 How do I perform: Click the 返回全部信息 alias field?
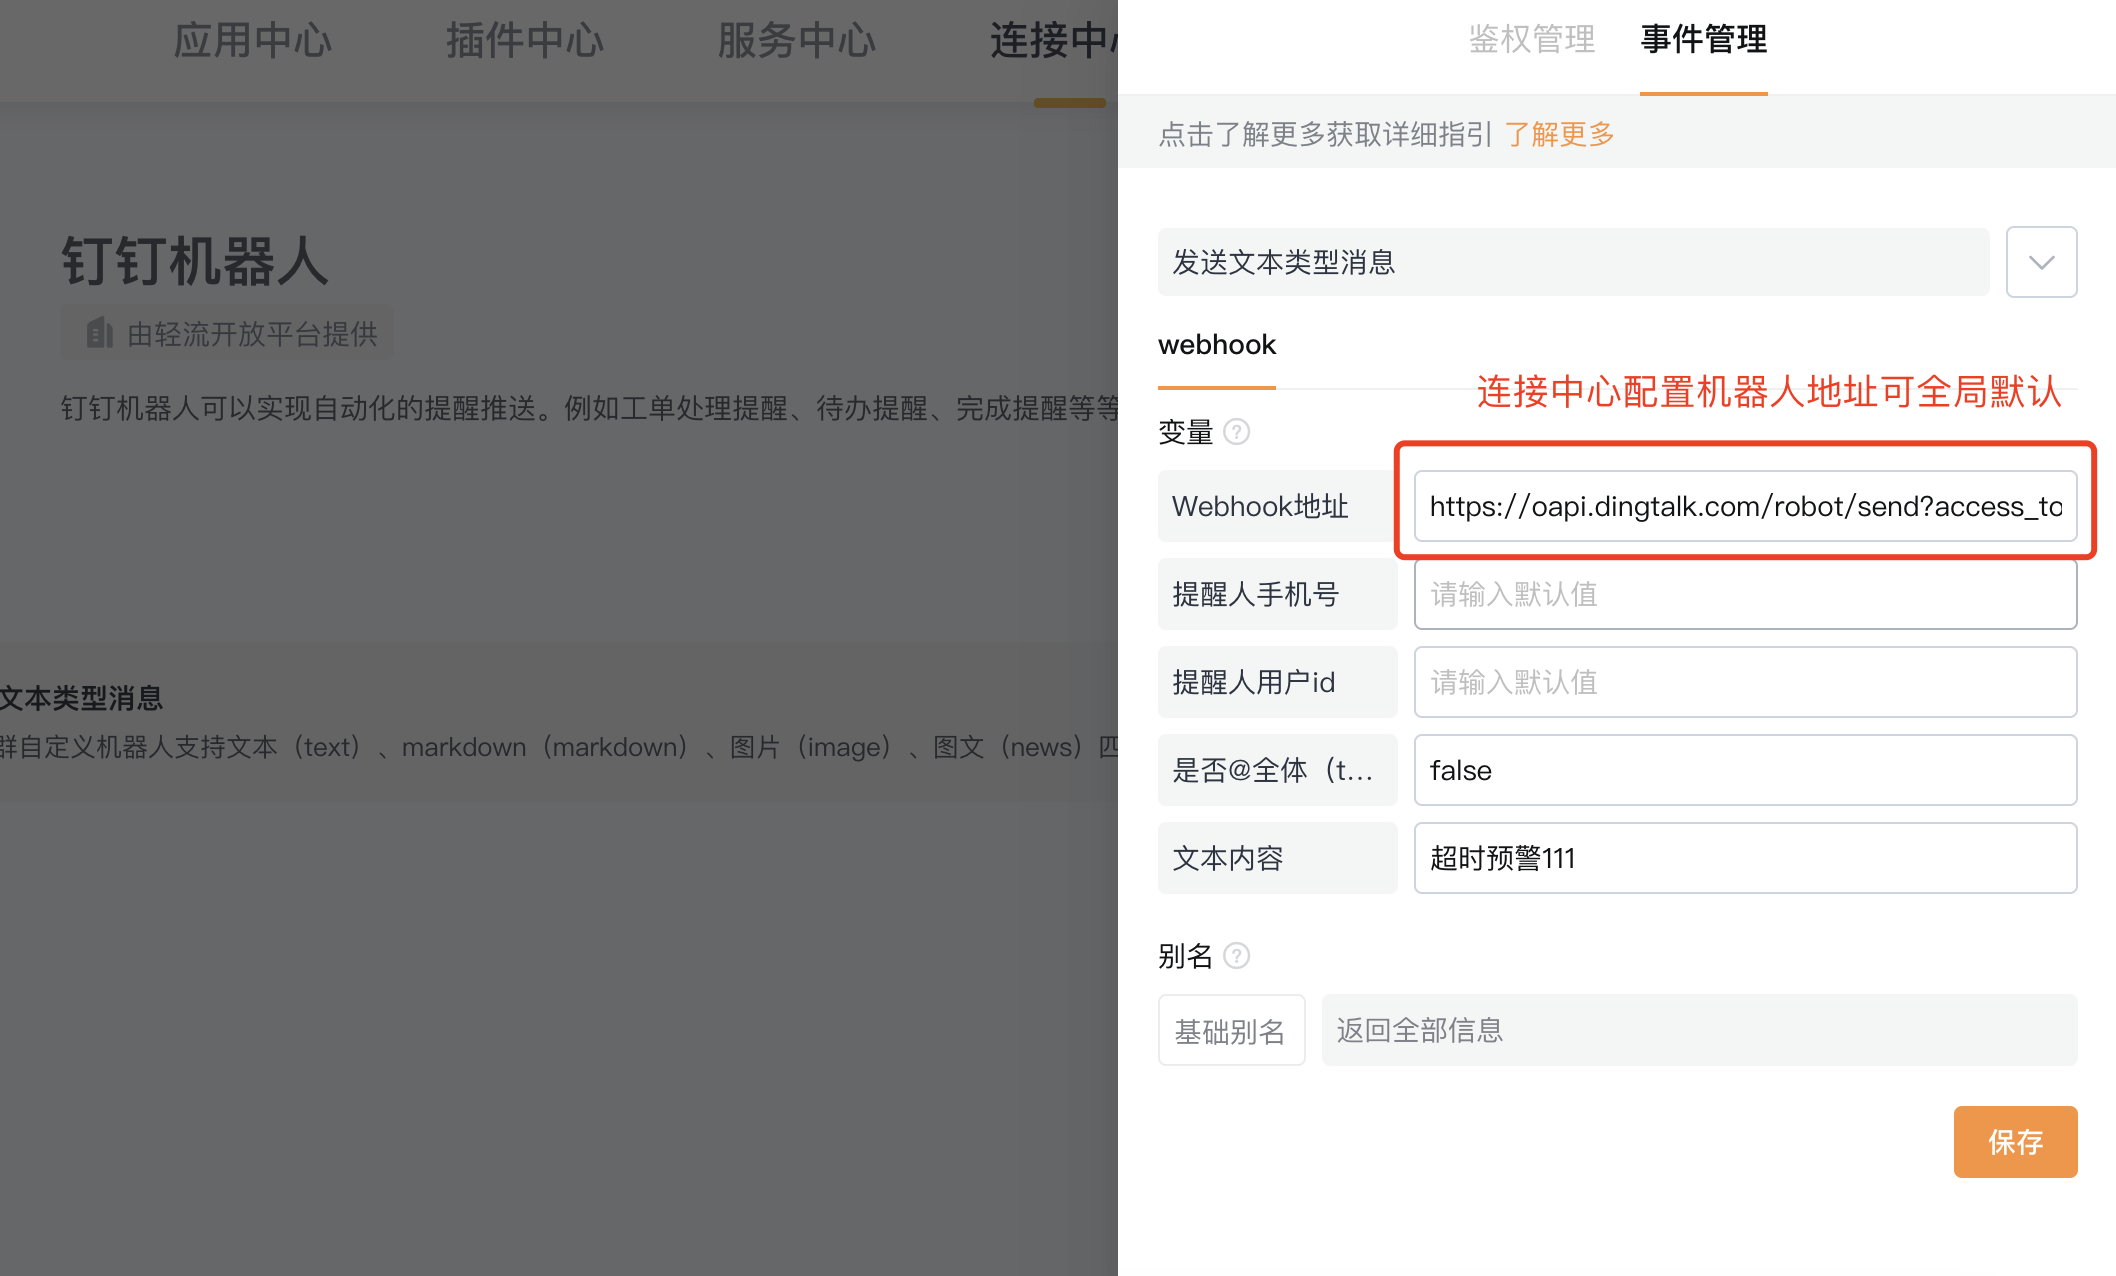[x=1699, y=1030]
